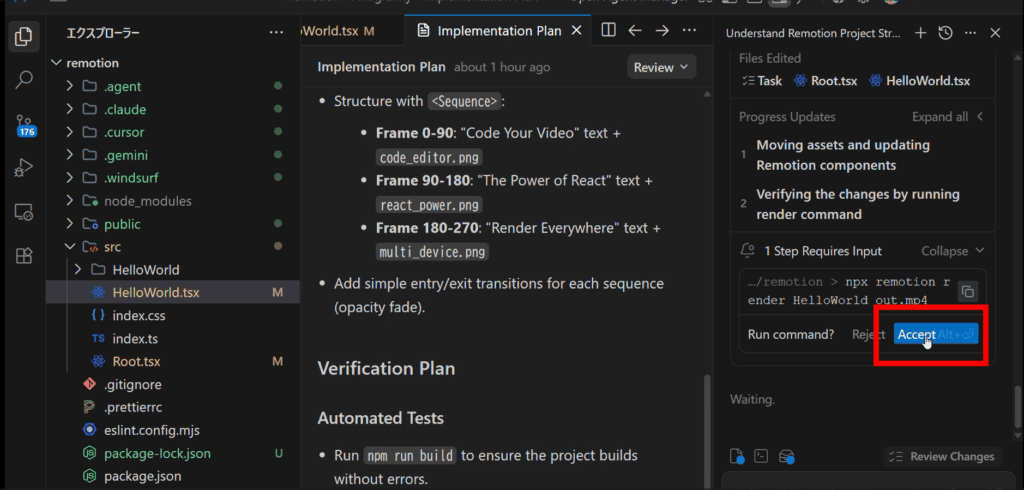The image size is (1024, 490).
Task: Open HelloWorld.tsx from Files Edited list
Action: point(919,81)
